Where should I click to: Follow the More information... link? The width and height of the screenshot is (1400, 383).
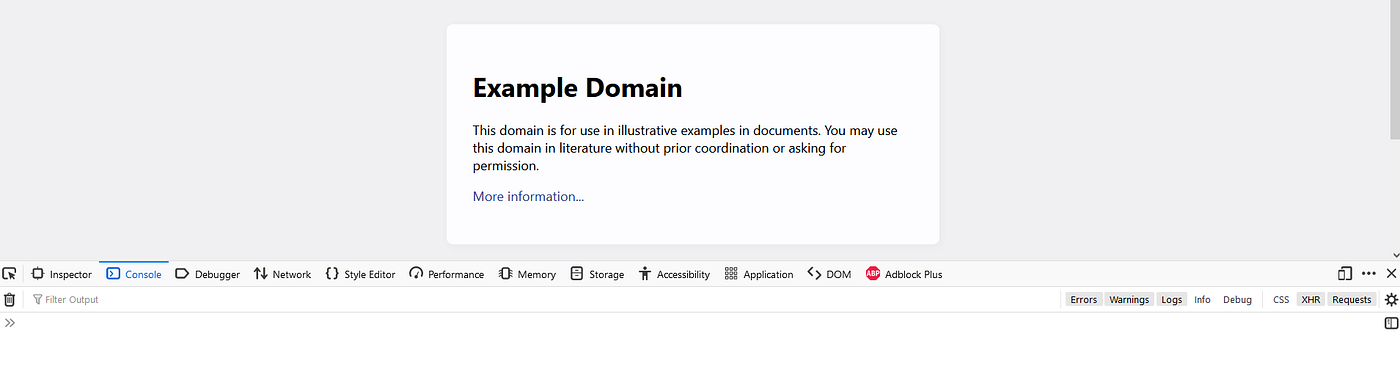point(528,196)
